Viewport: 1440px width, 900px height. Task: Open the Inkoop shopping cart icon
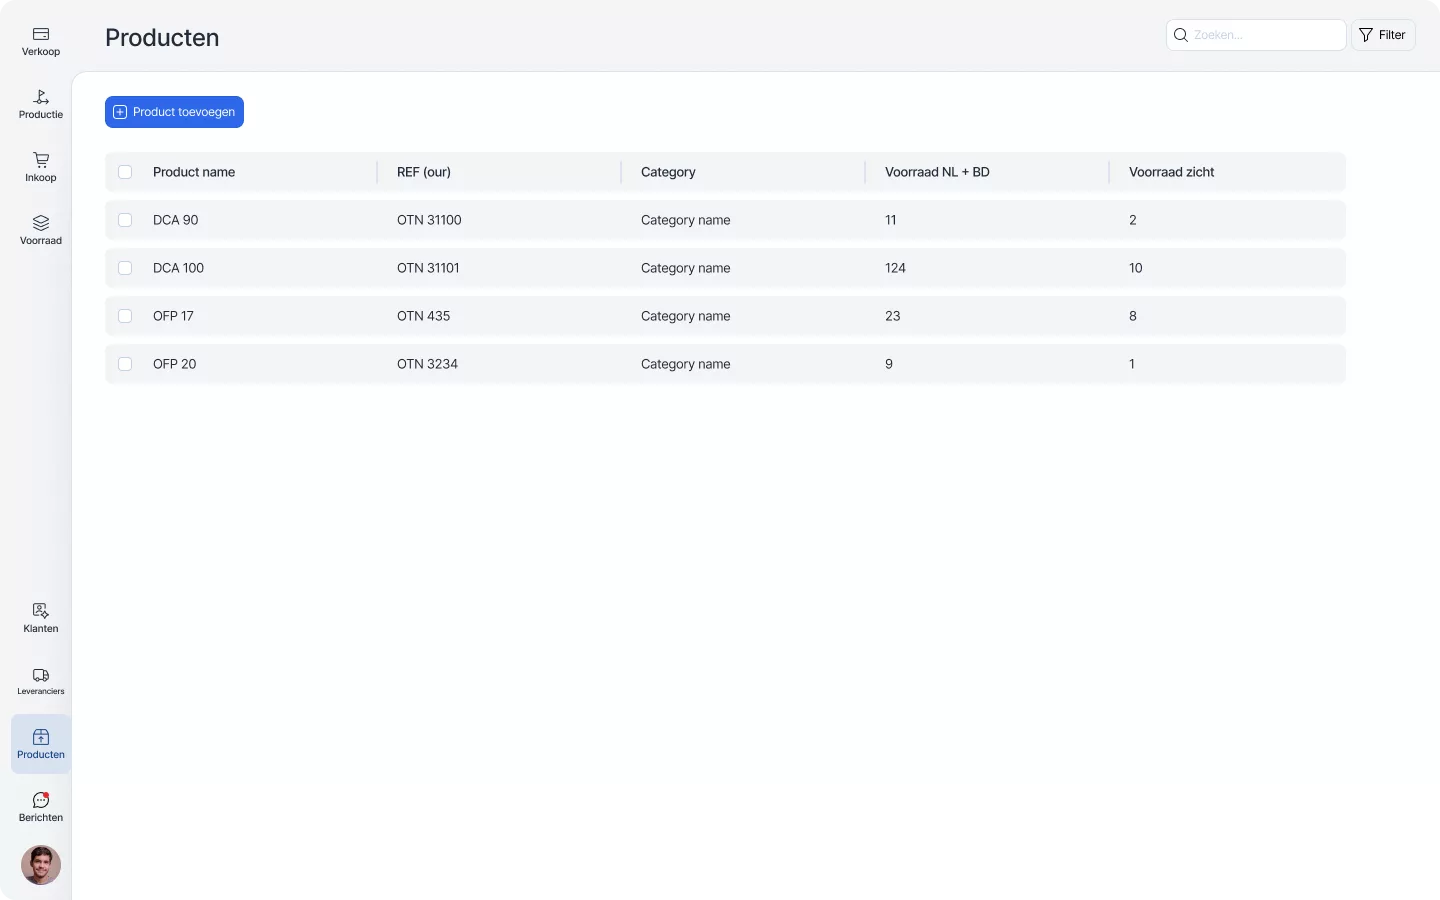41,160
